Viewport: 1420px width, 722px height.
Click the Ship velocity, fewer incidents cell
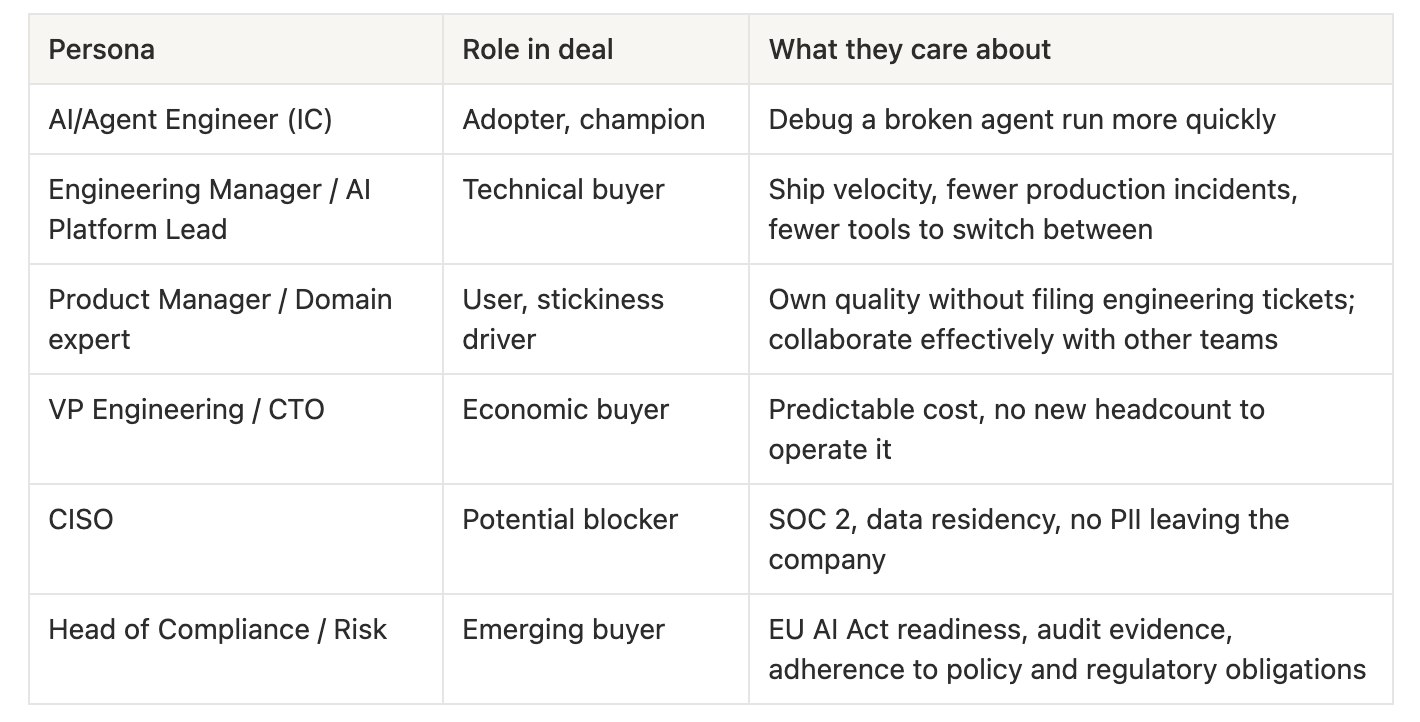point(1070,209)
